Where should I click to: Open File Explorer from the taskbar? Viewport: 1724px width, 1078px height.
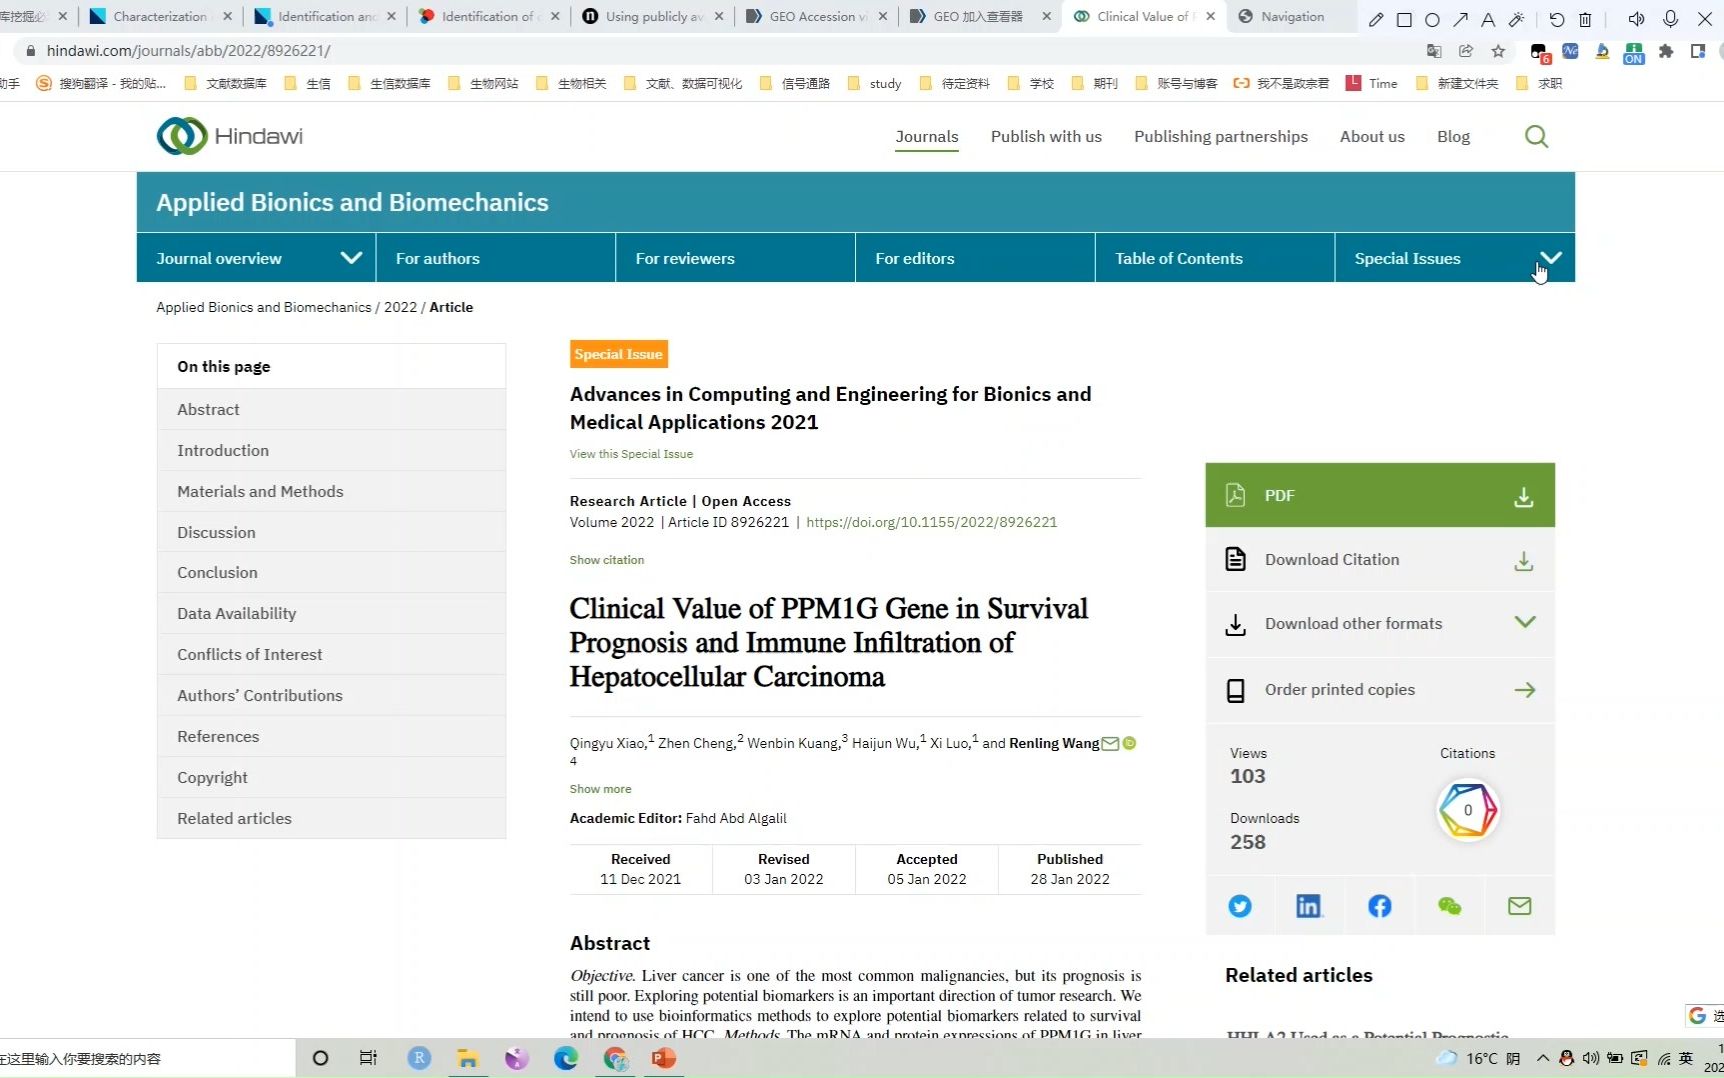click(467, 1058)
